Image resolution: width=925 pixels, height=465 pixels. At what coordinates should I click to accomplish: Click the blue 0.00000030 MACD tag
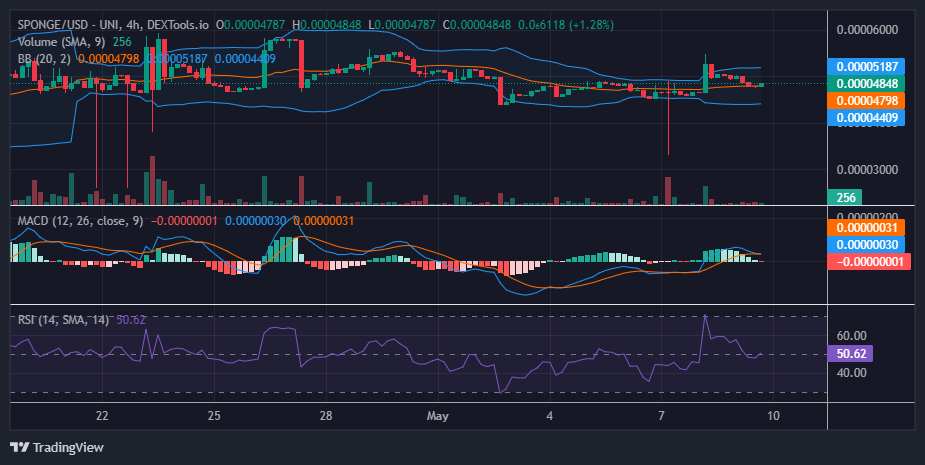[x=866, y=244]
